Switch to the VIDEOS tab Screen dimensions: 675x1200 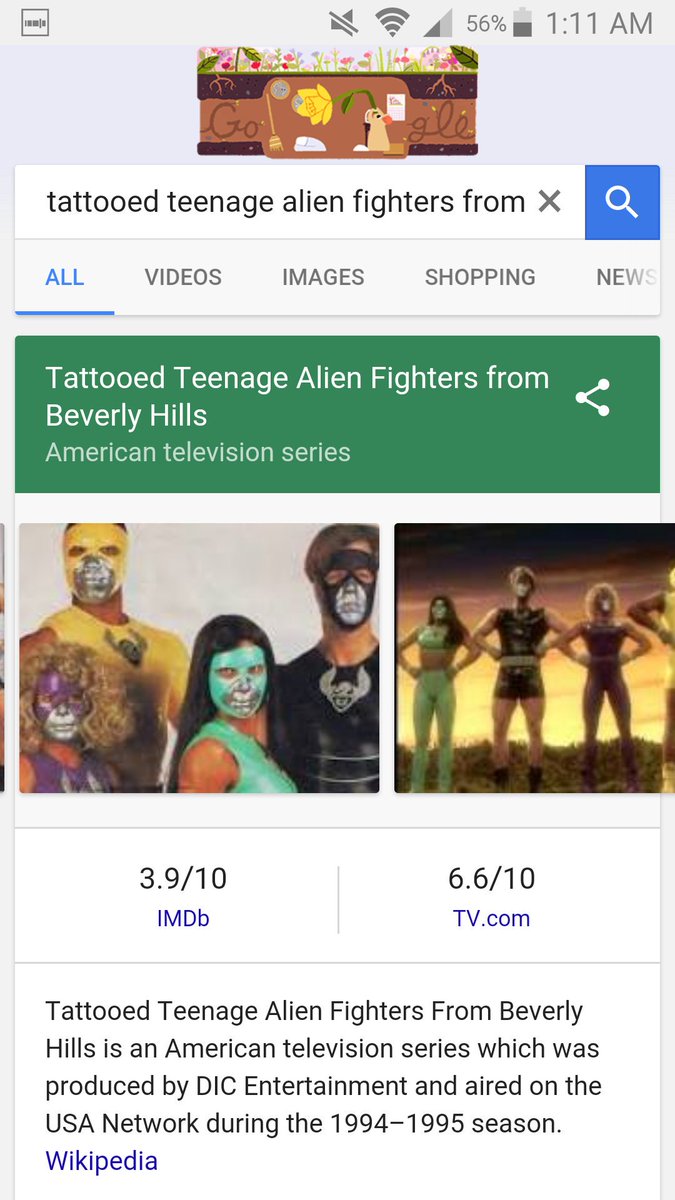click(183, 277)
